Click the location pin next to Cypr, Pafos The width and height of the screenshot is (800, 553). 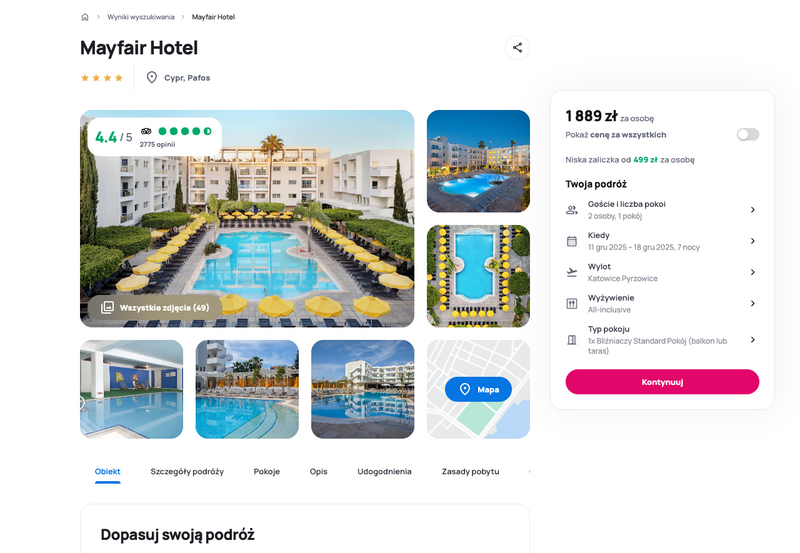pos(152,78)
